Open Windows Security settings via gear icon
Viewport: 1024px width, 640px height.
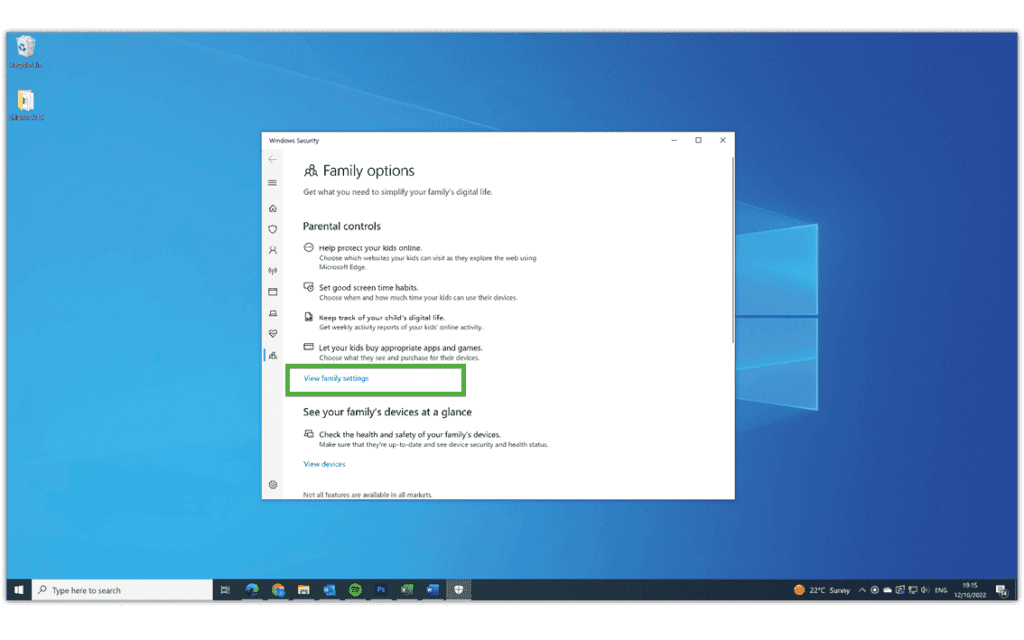tap(272, 485)
